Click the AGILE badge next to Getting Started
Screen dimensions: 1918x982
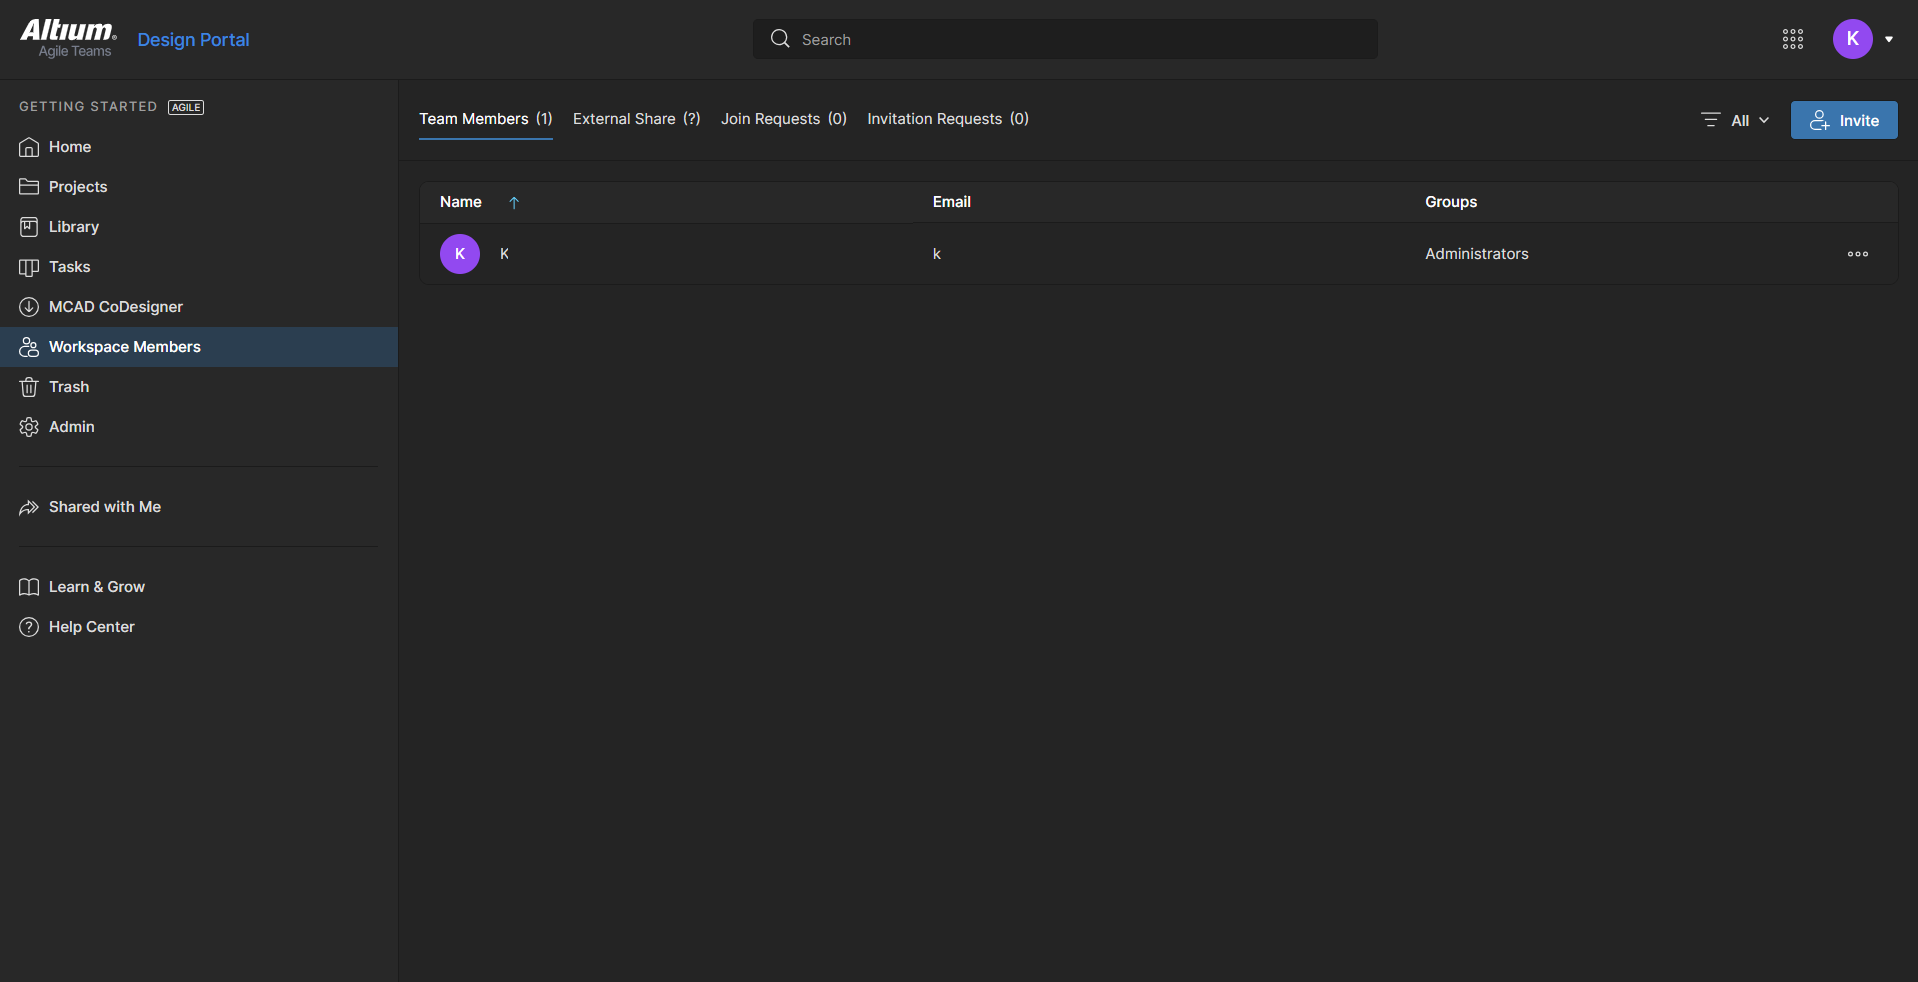186,107
